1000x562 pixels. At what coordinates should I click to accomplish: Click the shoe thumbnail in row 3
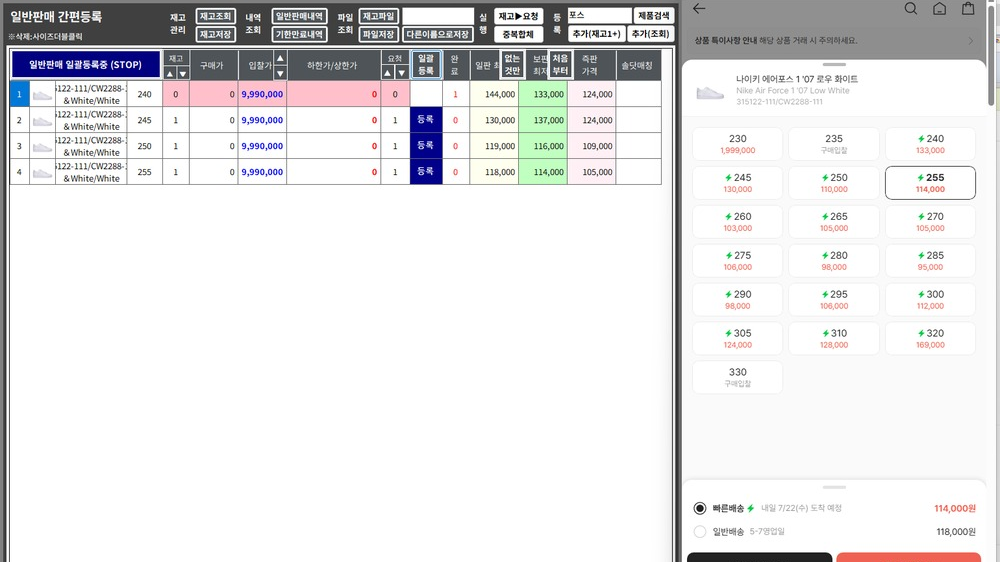tap(42, 147)
